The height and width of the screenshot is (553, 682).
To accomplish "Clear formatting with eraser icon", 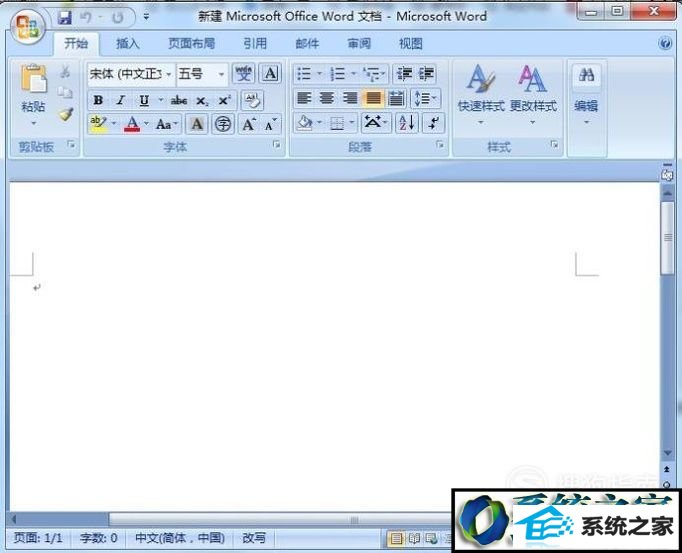I will [x=252, y=101].
